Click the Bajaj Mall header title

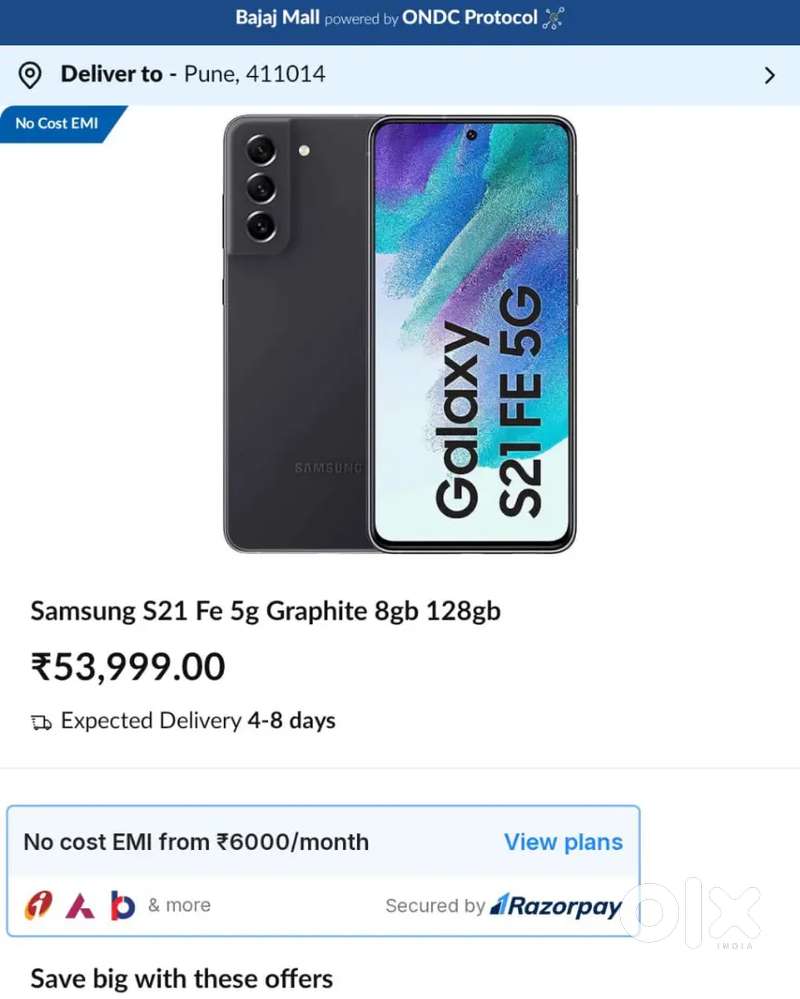click(x=277, y=18)
